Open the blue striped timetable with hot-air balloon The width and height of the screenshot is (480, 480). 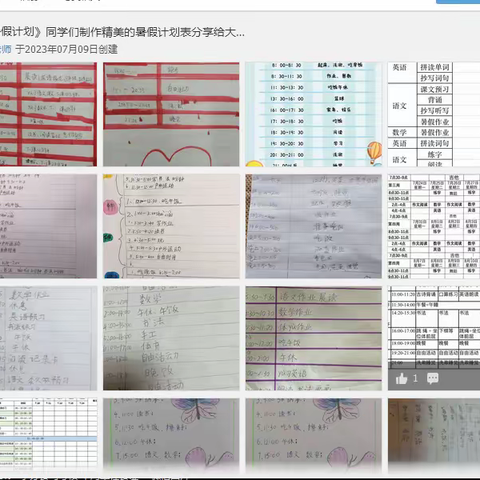click(x=313, y=114)
